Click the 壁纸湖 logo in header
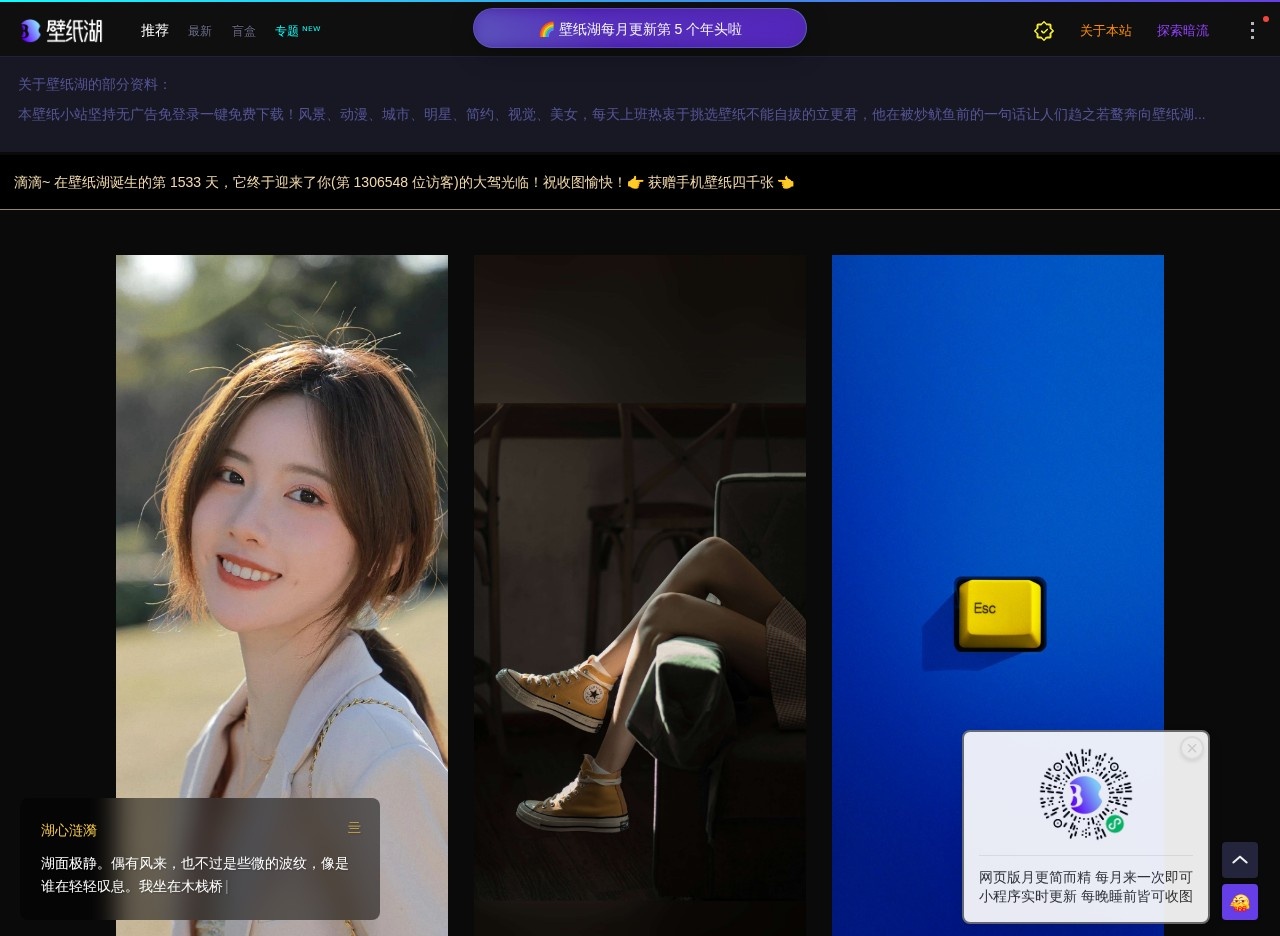This screenshot has width=1280, height=936. pos(61,31)
